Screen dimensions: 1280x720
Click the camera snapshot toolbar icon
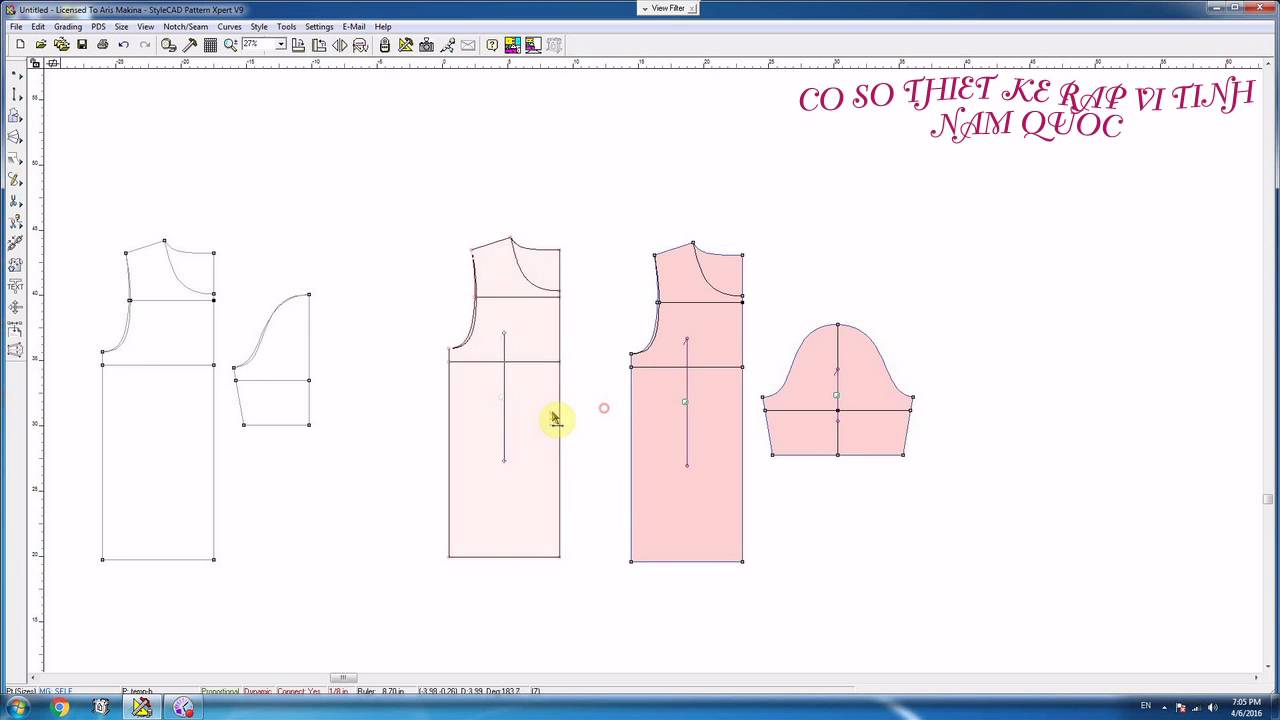pos(427,45)
